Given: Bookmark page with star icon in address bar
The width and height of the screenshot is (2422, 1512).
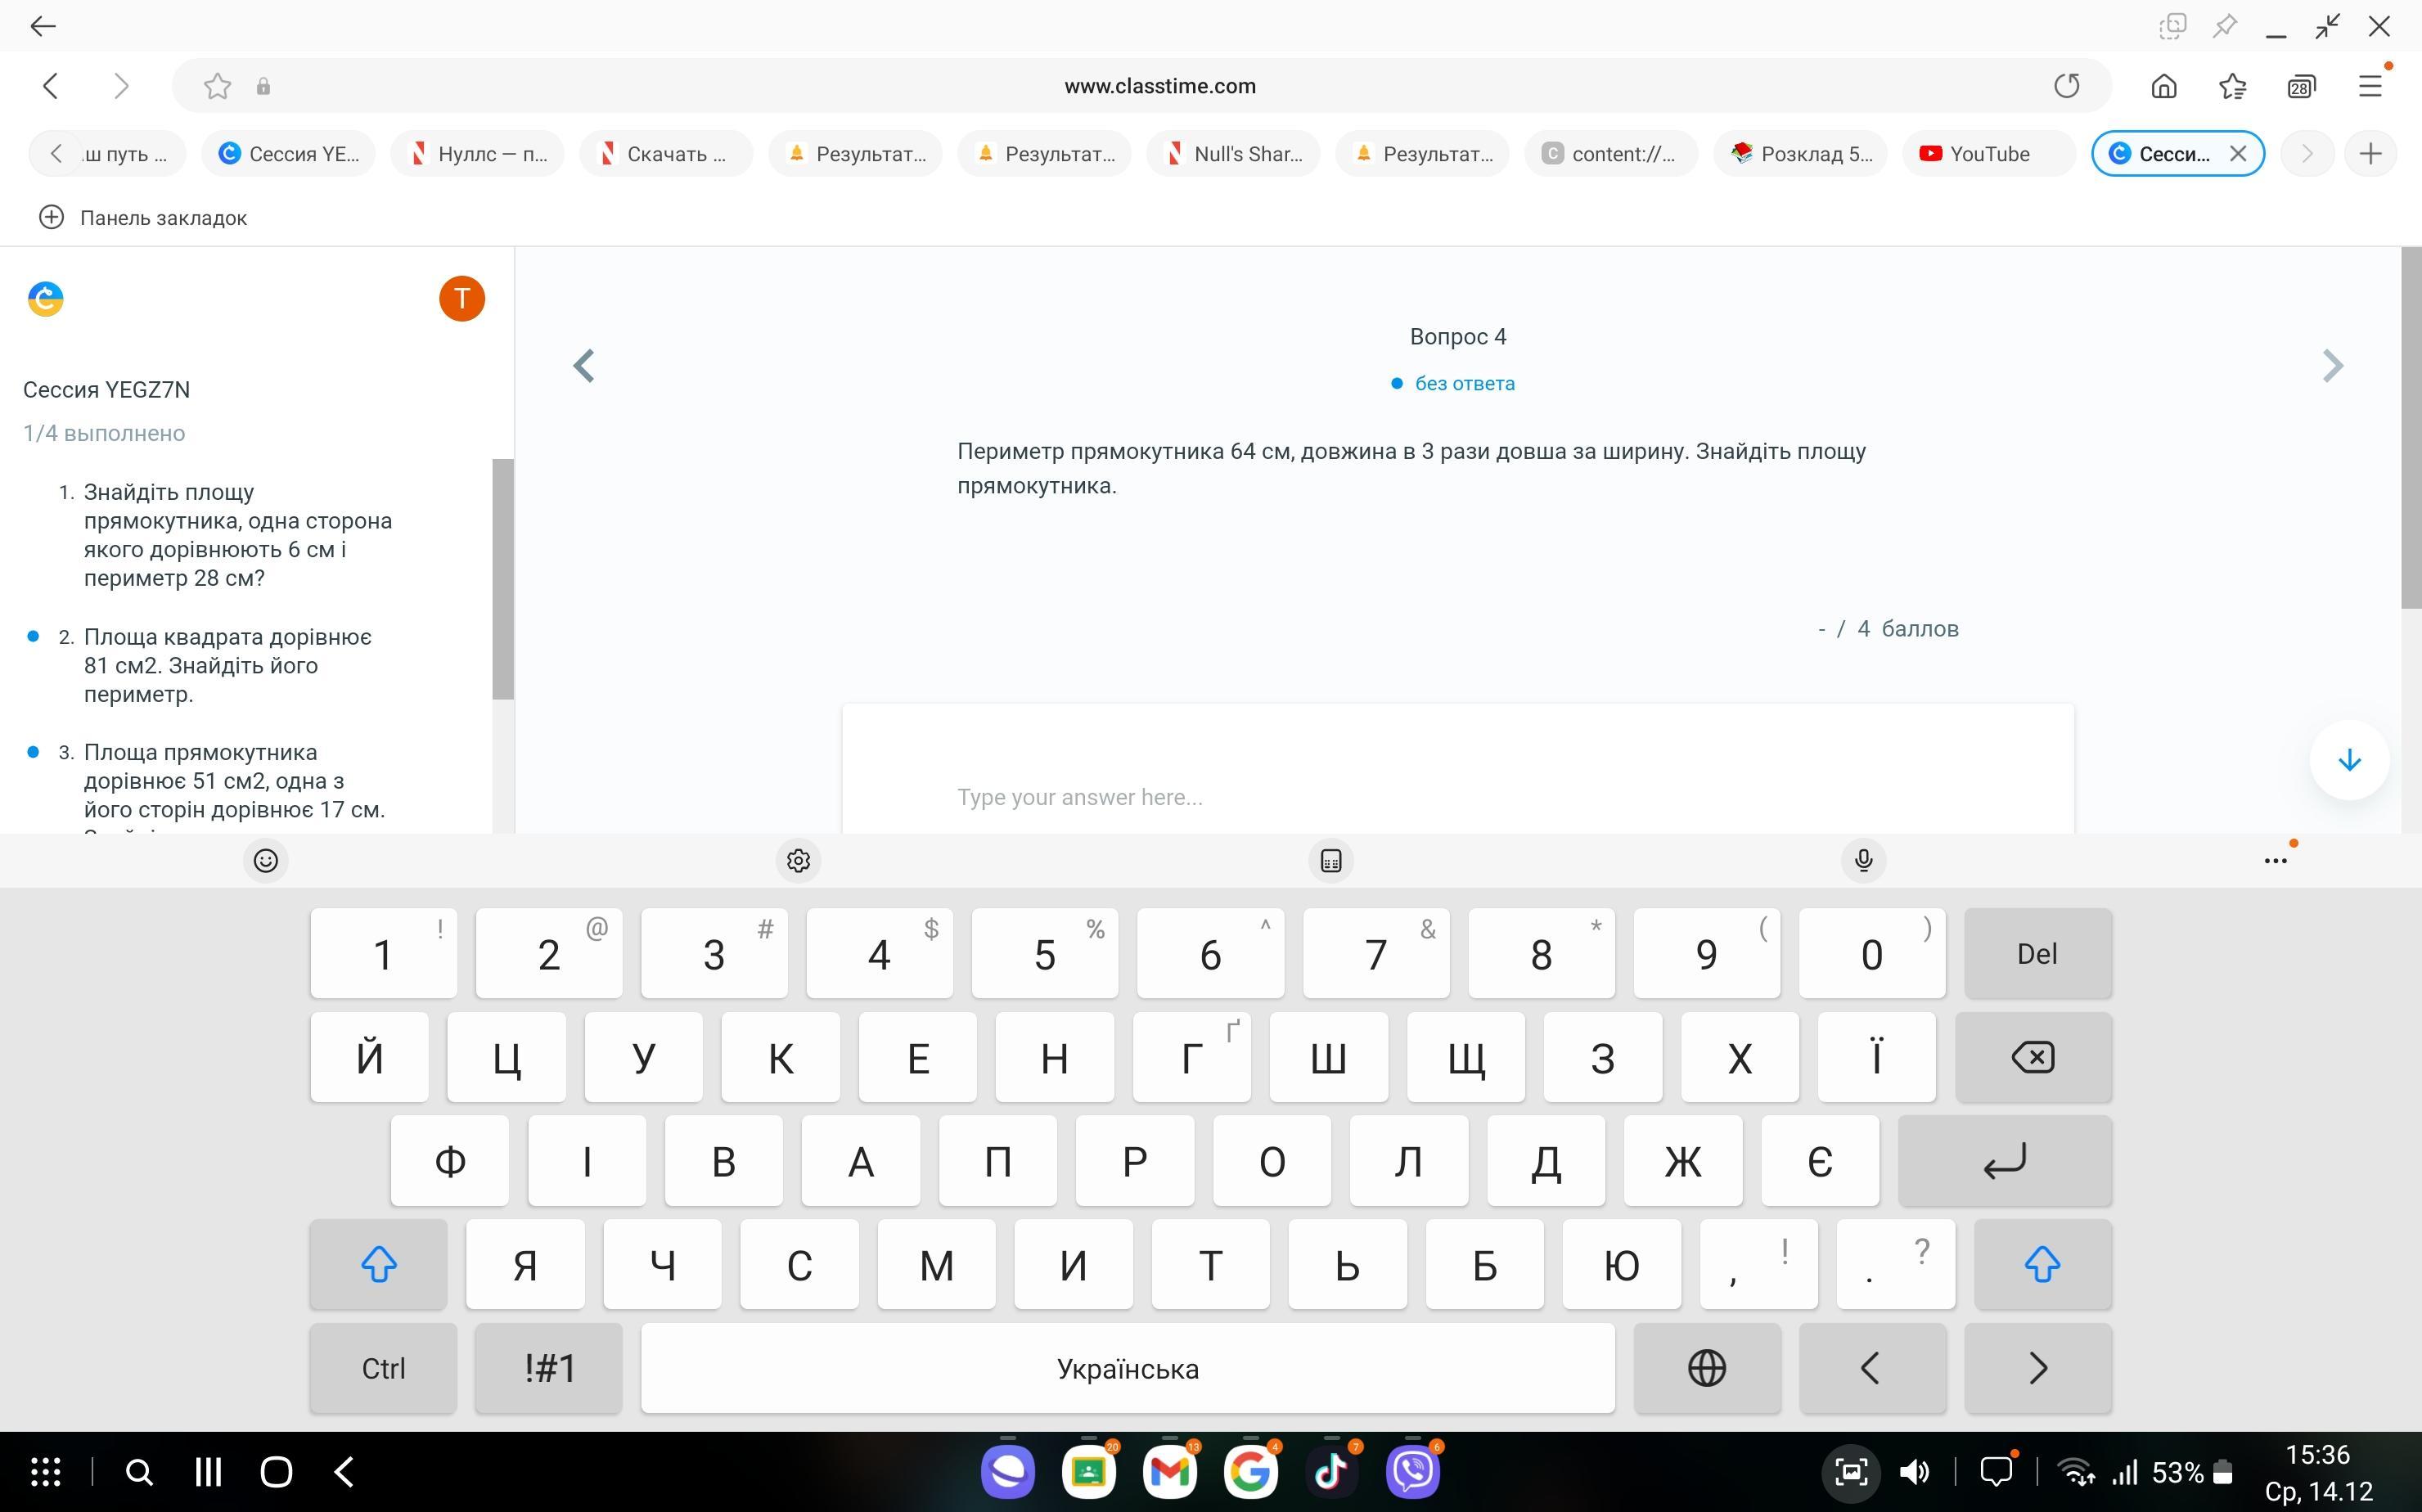Looking at the screenshot, I should [x=217, y=86].
